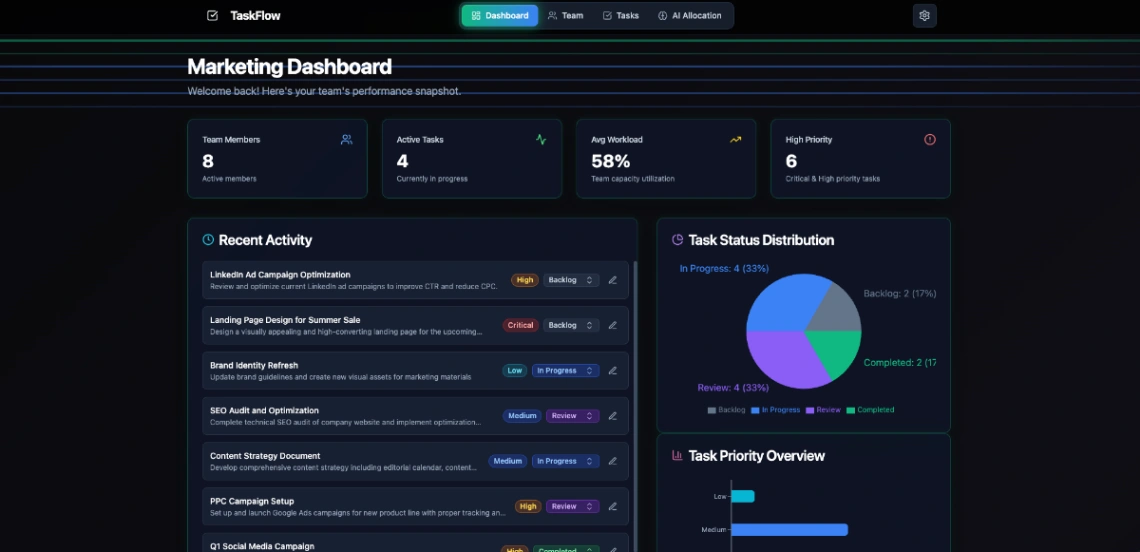Click the Team Members people icon

click(x=346, y=140)
